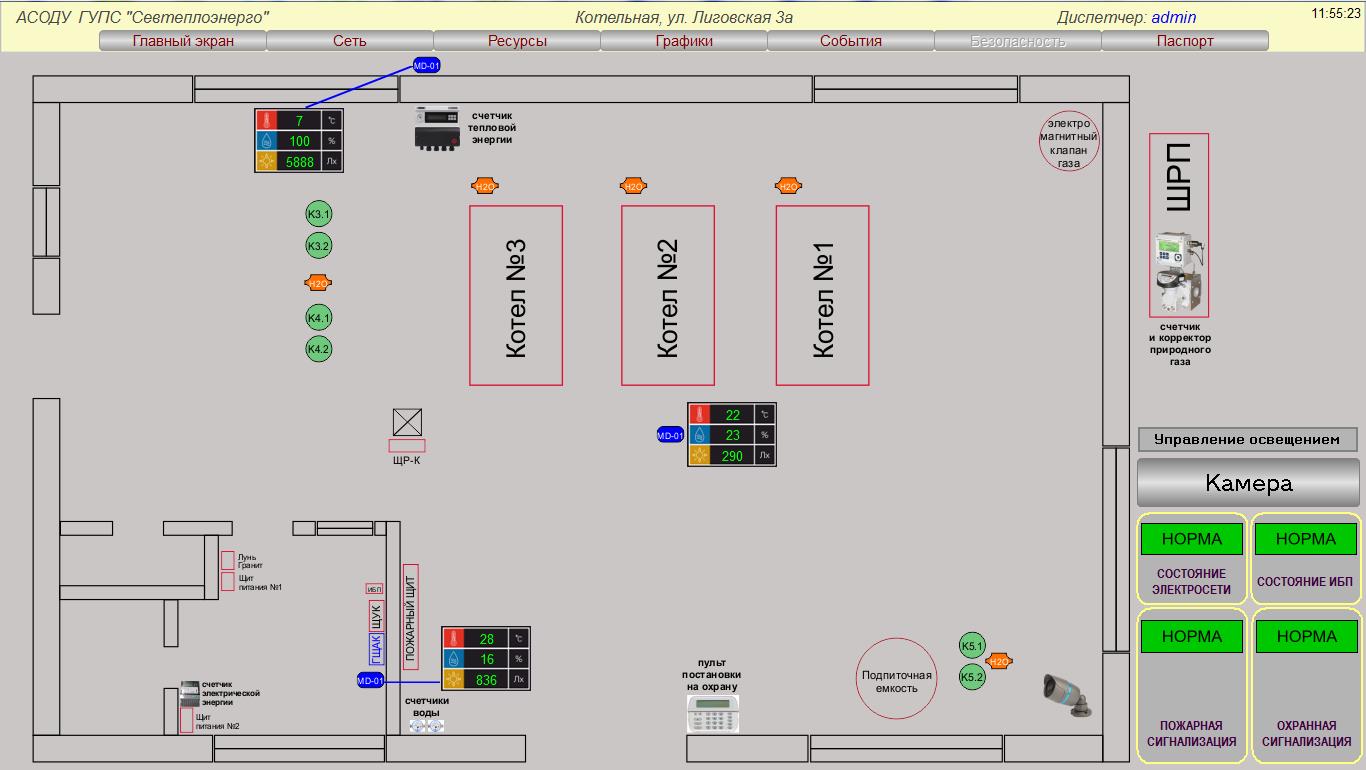Viewport: 1366px width, 770px height.
Task: Click the crossed-box symbol above ЩР-К
Action: [x=407, y=422]
